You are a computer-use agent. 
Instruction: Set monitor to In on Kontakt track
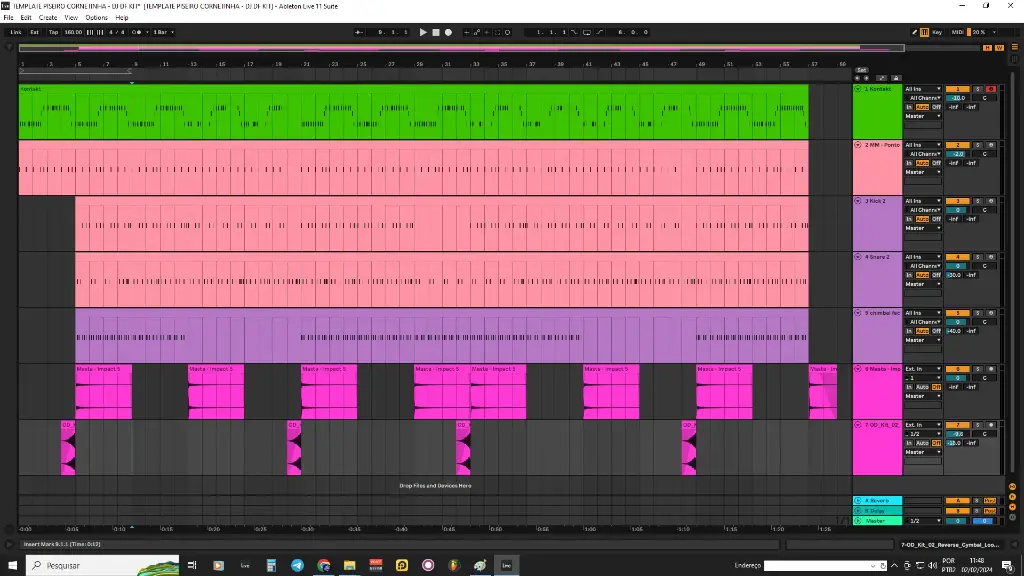pyautogui.click(x=908, y=107)
